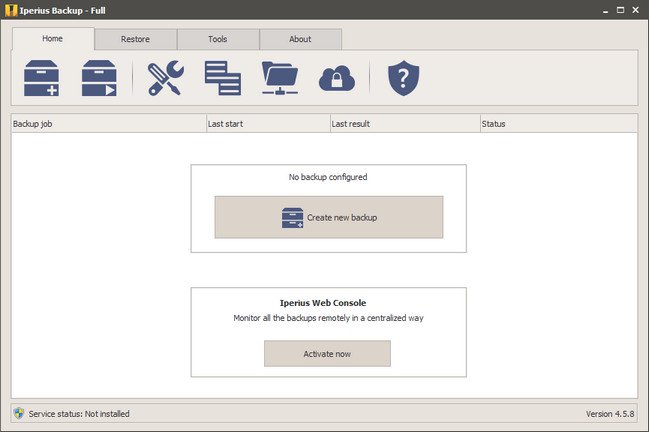Image resolution: width=649 pixels, height=432 pixels.
Task: Open the logs/reports stacked lists icon
Action: [223, 78]
